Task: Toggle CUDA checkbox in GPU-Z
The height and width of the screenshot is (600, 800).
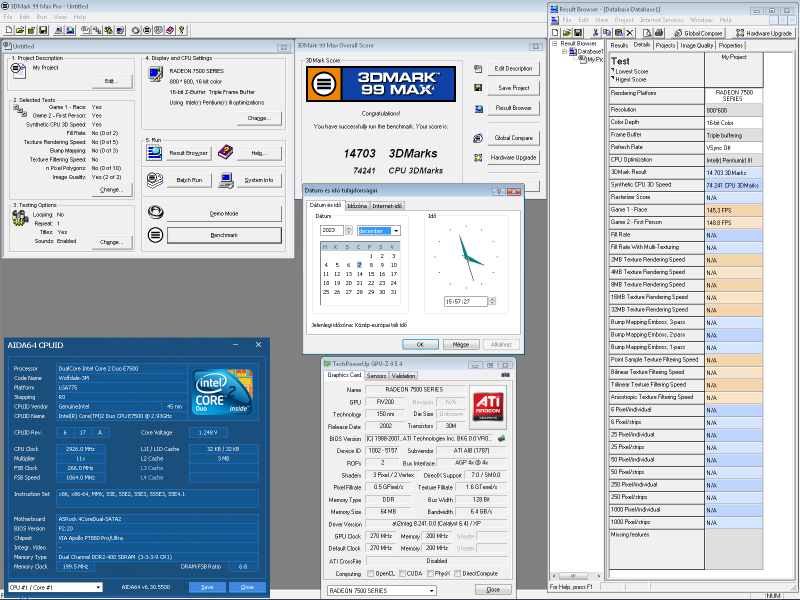Action: tap(402, 573)
